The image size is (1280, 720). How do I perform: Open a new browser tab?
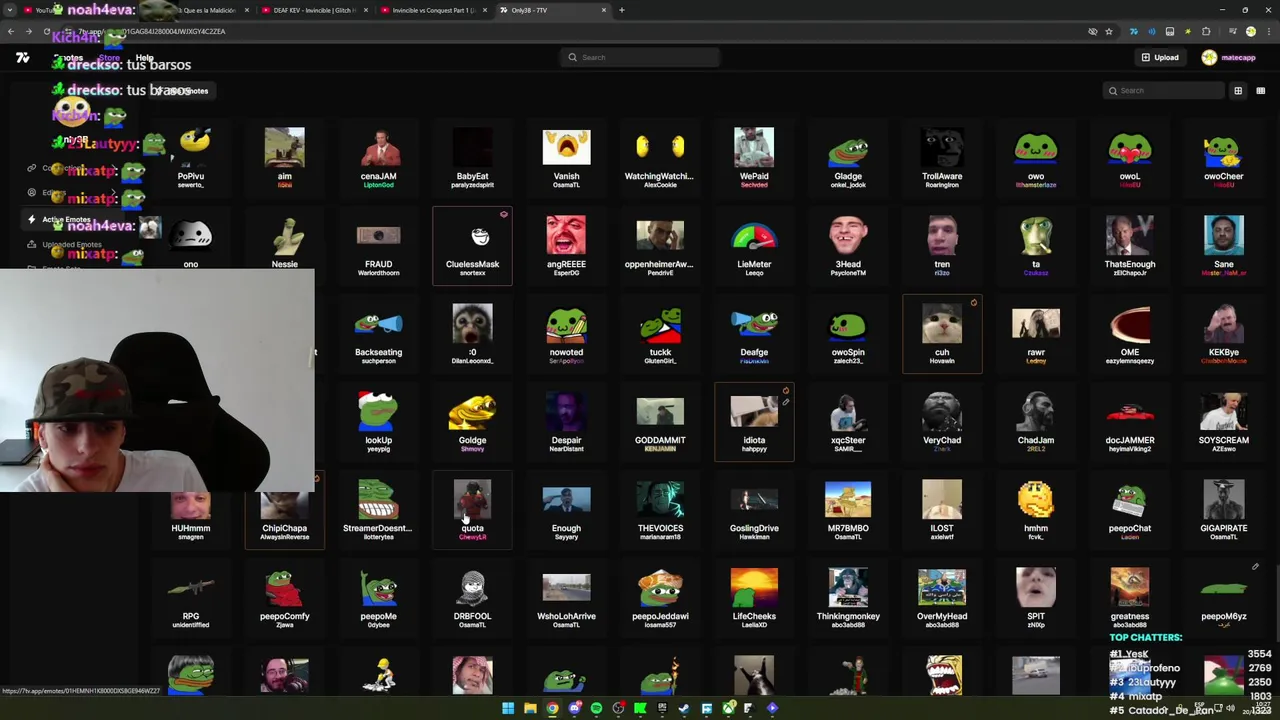point(621,10)
